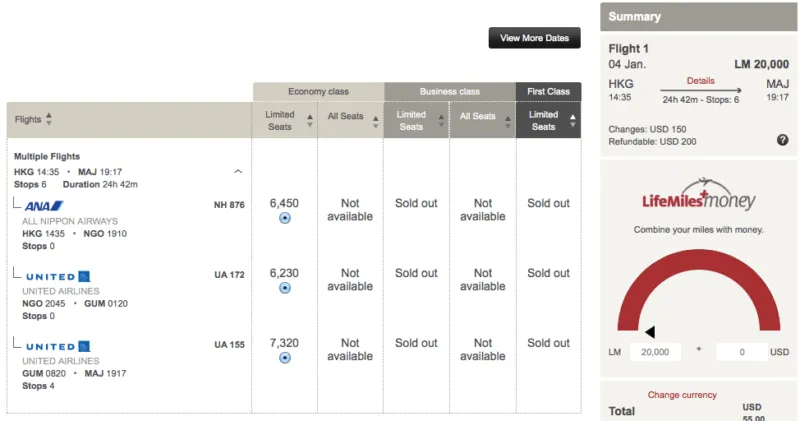Click the HKG 1435 • NGO 1910 route
This screenshot has width=800, height=421.
coord(74,233)
